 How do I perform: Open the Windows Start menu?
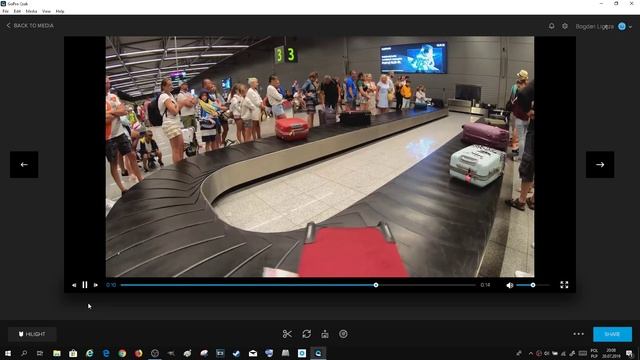8,353
